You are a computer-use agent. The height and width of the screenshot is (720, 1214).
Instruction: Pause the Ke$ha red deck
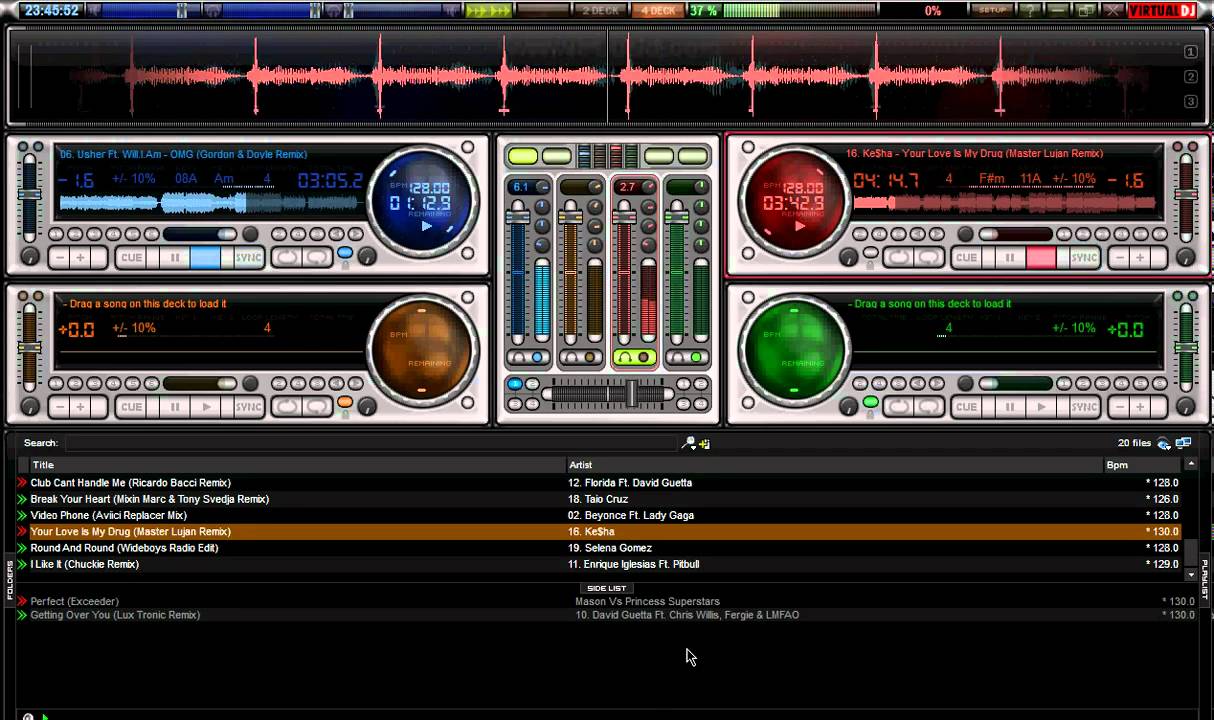pyautogui.click(x=1010, y=257)
